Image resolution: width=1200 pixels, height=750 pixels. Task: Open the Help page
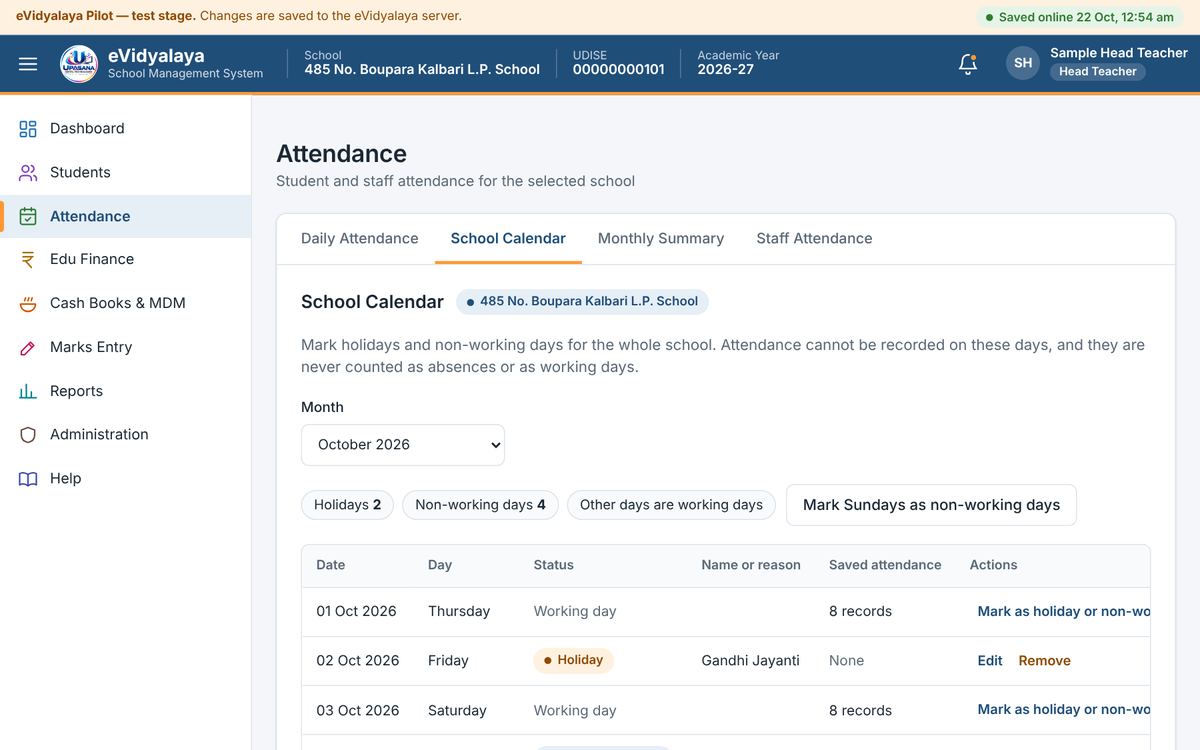coord(125,479)
